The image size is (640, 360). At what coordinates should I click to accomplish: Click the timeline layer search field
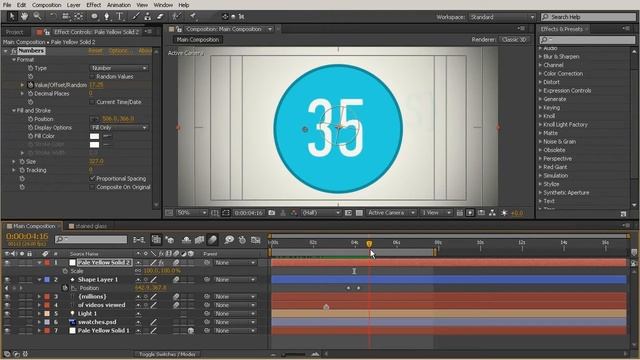click(x=91, y=240)
